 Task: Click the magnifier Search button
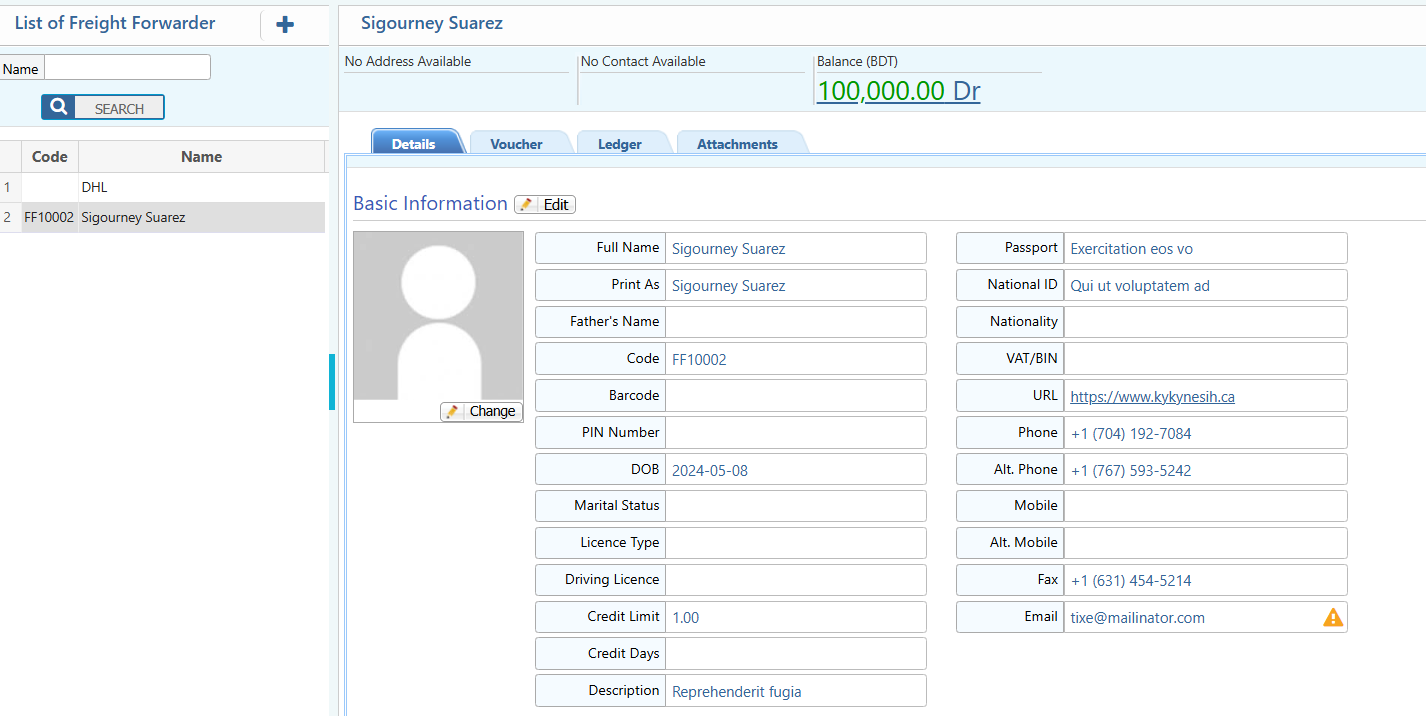103,108
